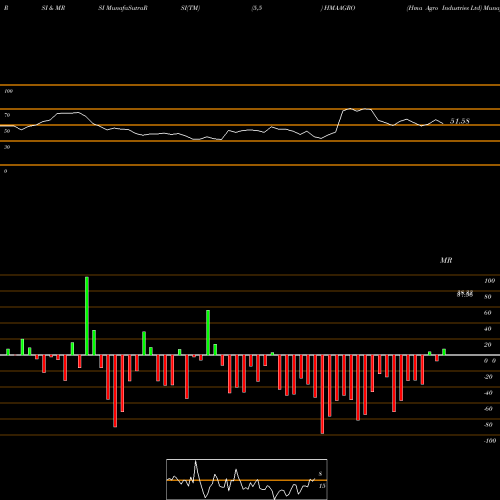Click the MR axis label 100 at right
Screen dimensions: 500x500
pos(490,281)
